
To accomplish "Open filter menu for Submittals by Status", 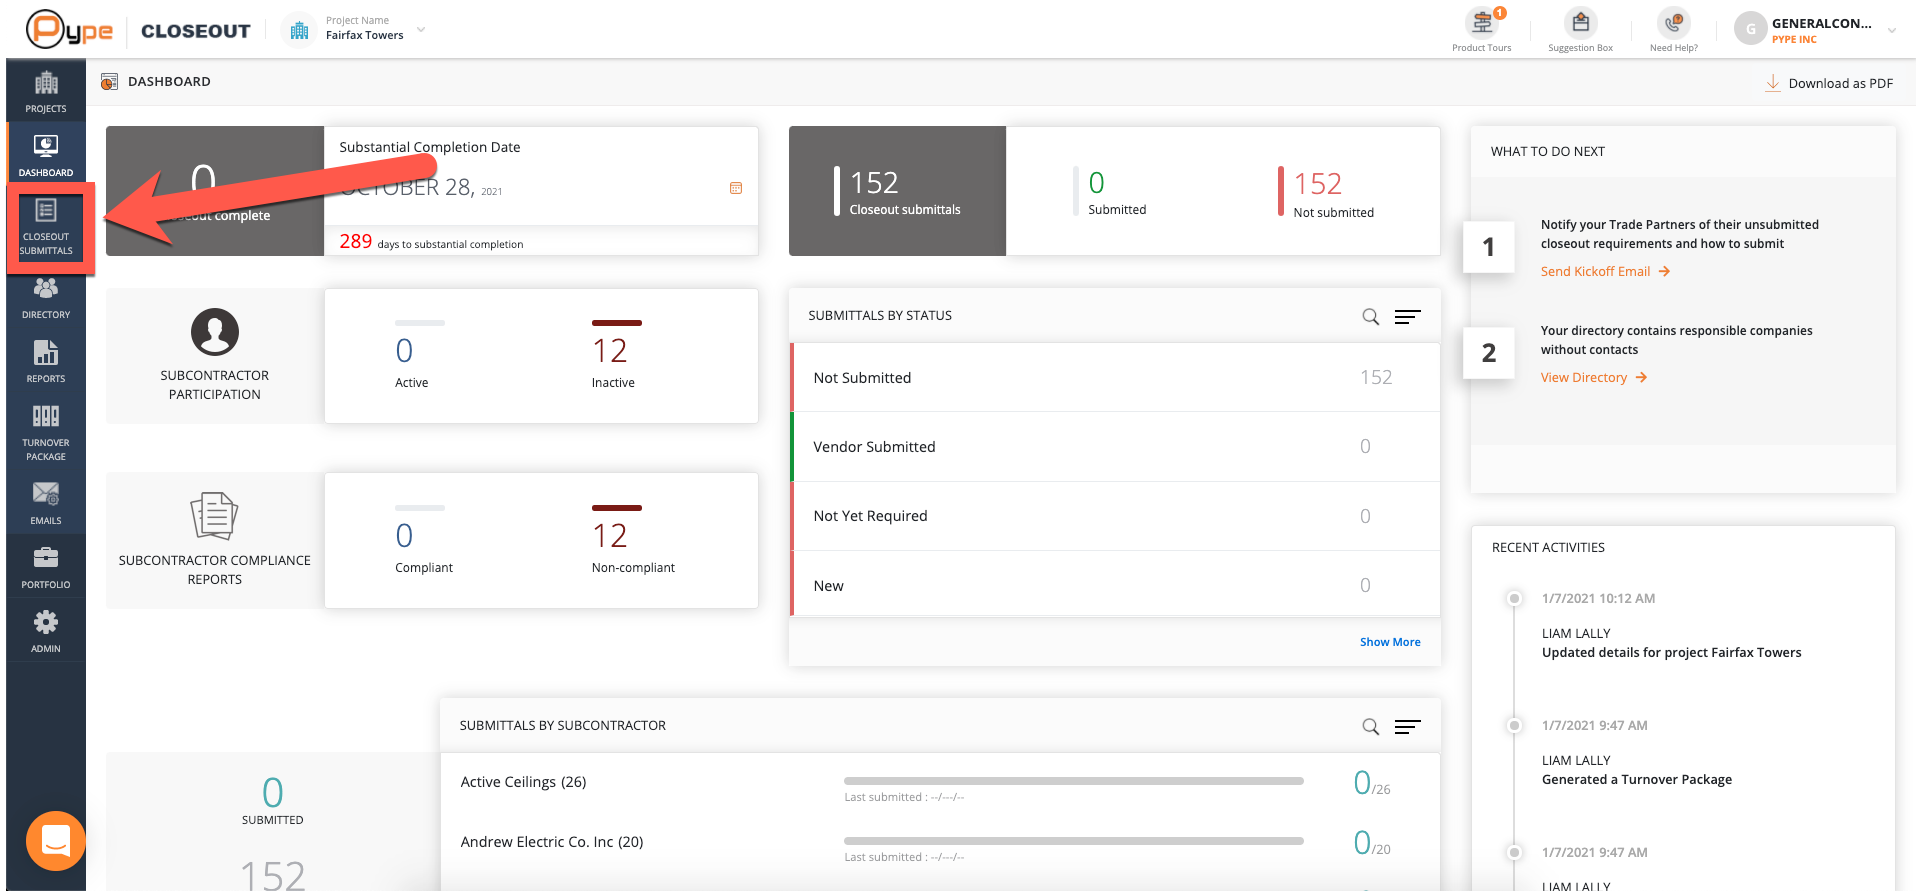I will [1408, 317].
